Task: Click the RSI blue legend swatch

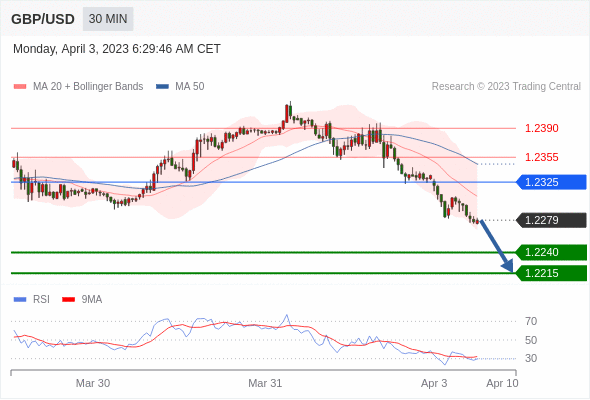Action: (20, 300)
